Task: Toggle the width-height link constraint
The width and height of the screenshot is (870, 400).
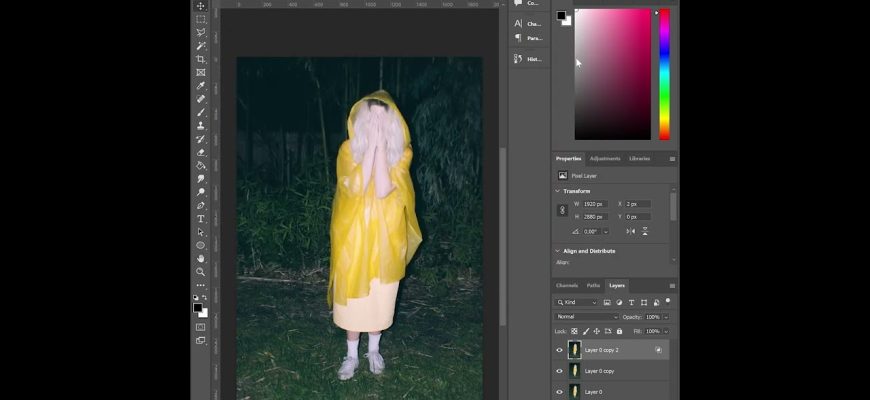Action: tap(563, 210)
